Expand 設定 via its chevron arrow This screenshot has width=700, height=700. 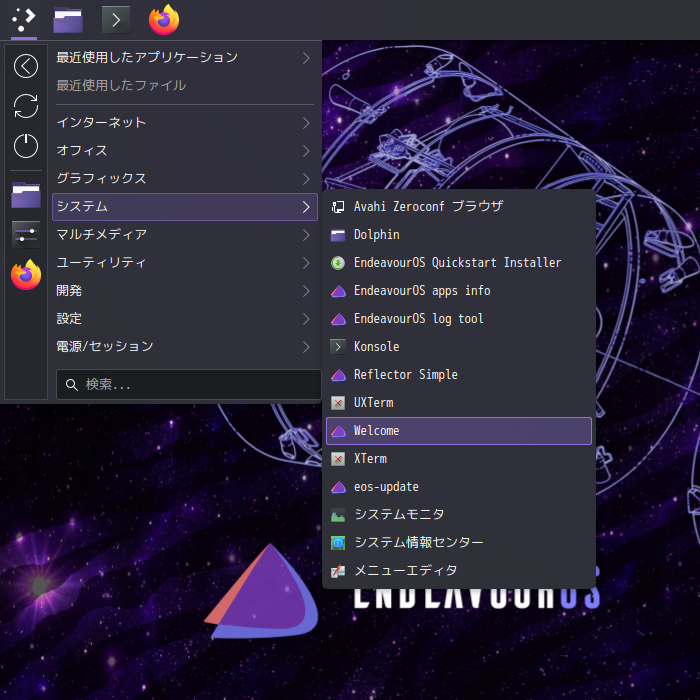point(306,319)
